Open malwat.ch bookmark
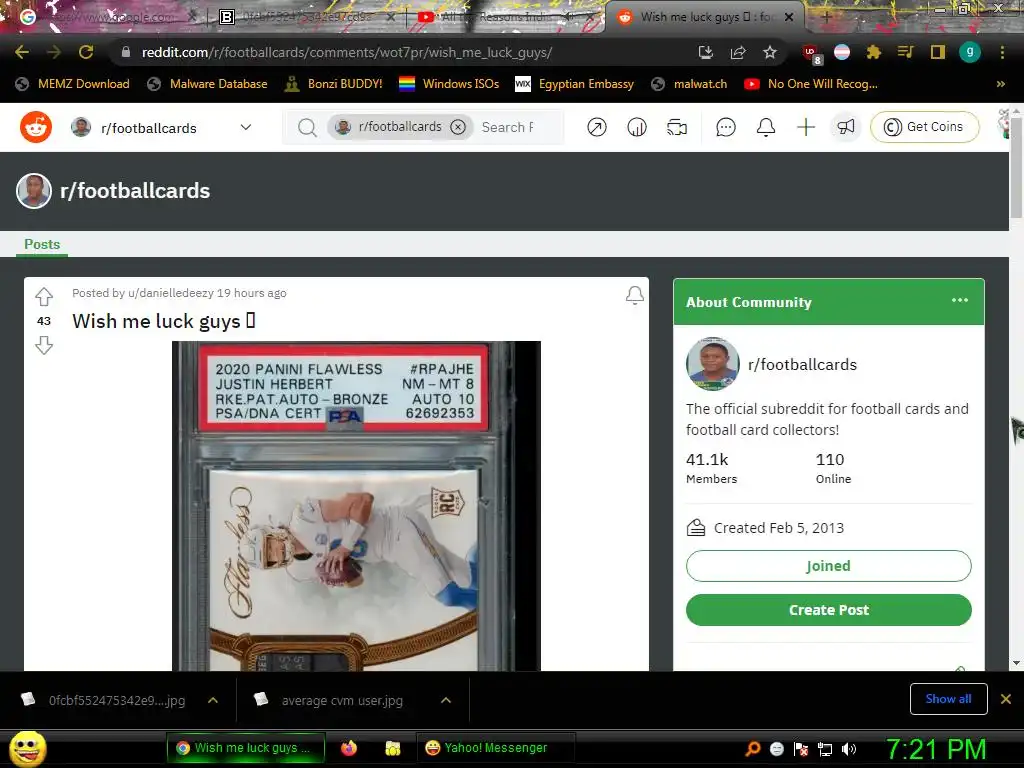Viewport: 1024px width, 768px height. [690, 84]
